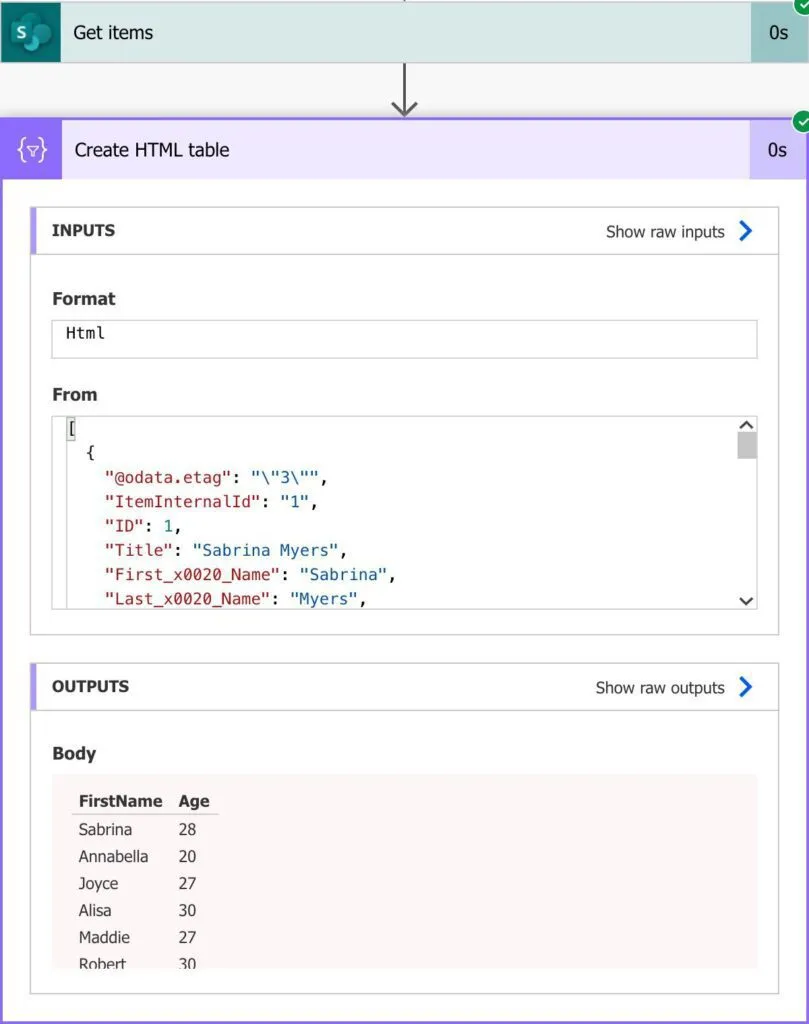Expand the Get items action card

[400, 33]
